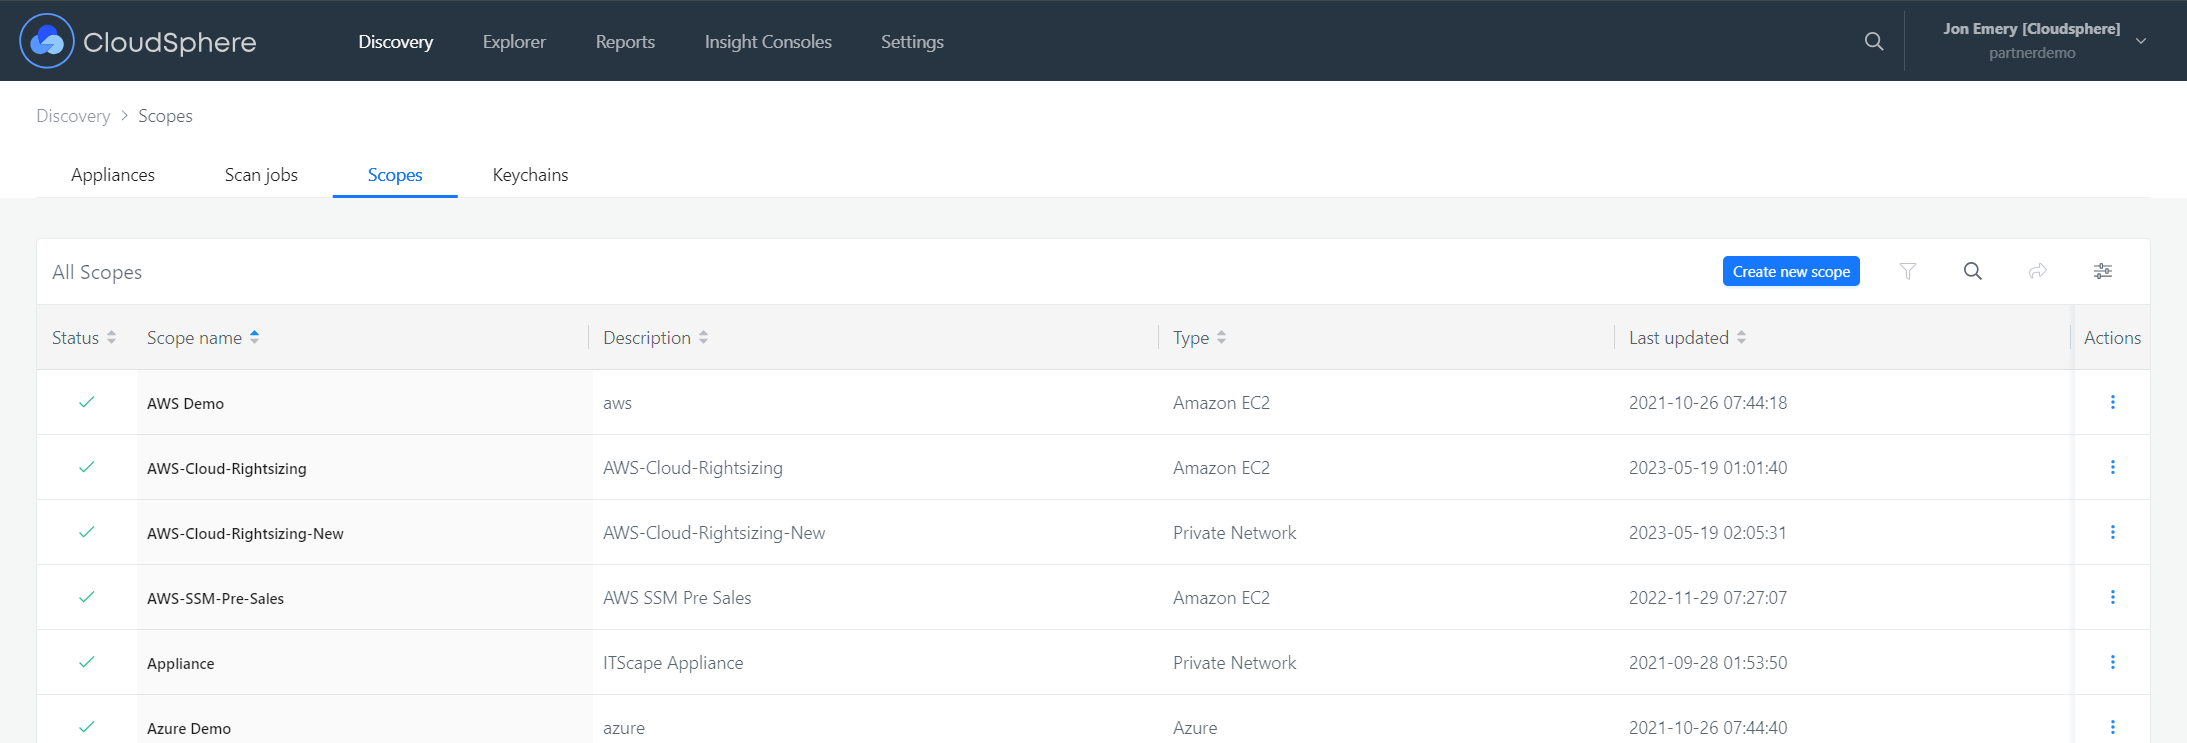Click 'AWS SSM Pre Sales' description cell
This screenshot has width=2187, height=743.
(x=677, y=598)
